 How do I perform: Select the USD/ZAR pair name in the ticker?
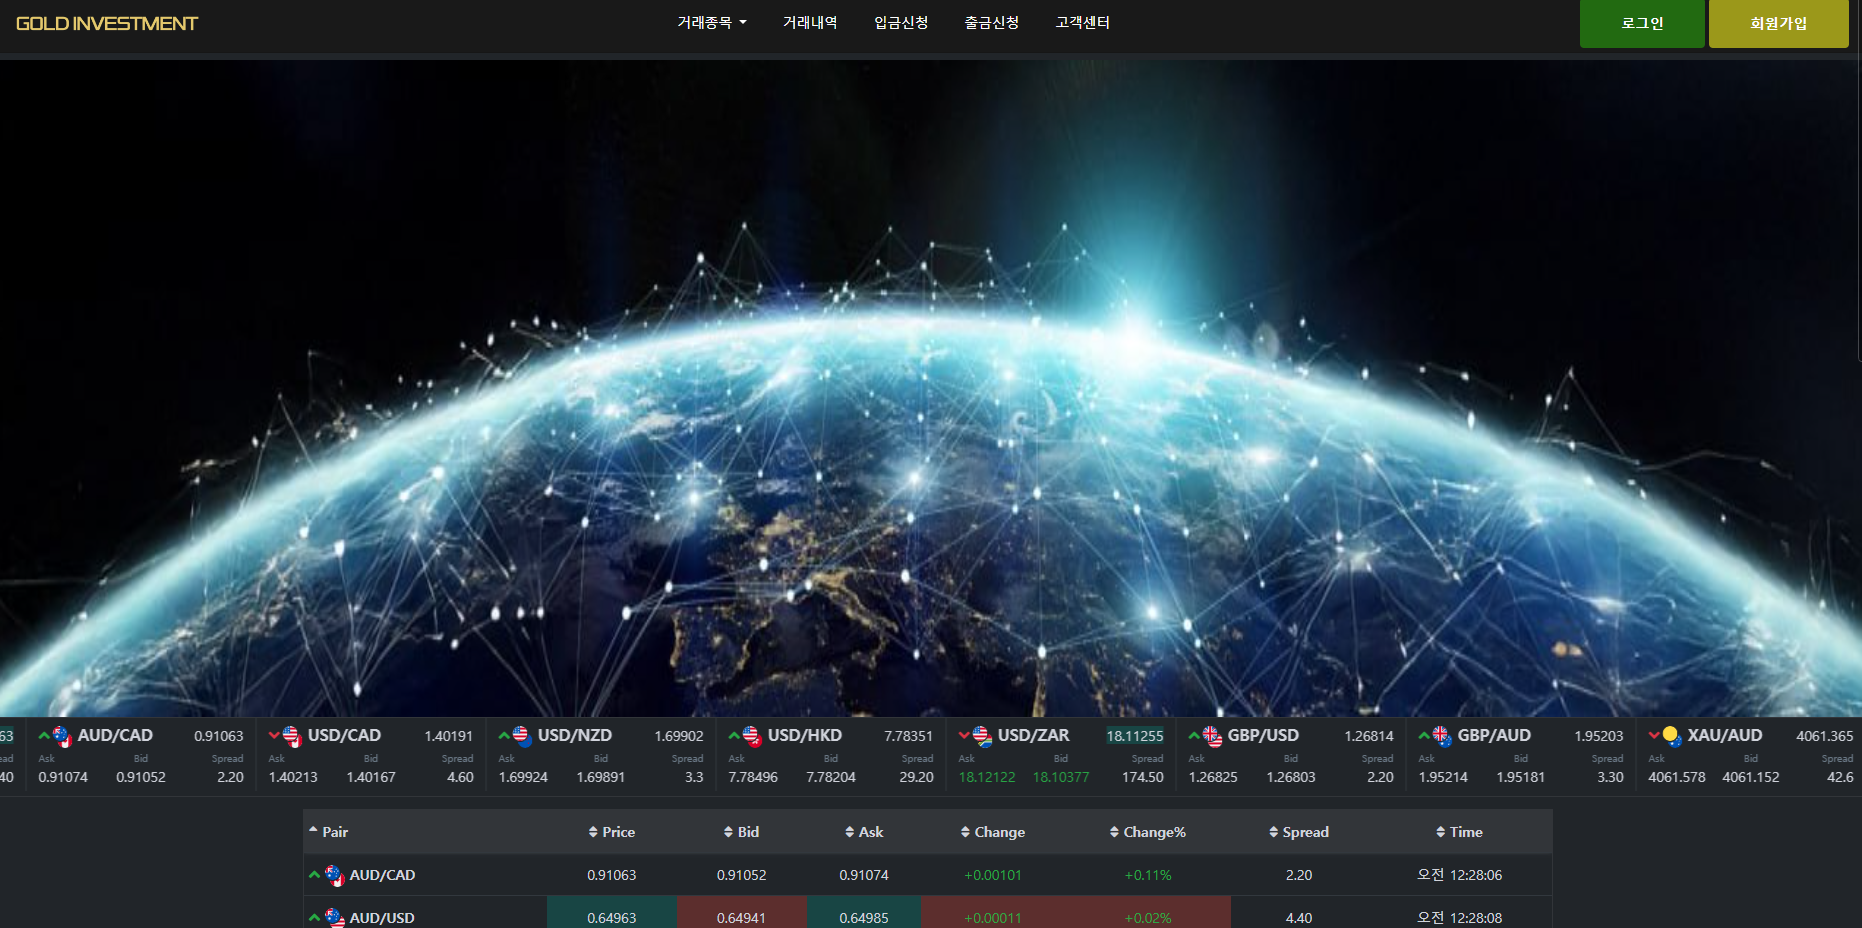[x=1034, y=735]
